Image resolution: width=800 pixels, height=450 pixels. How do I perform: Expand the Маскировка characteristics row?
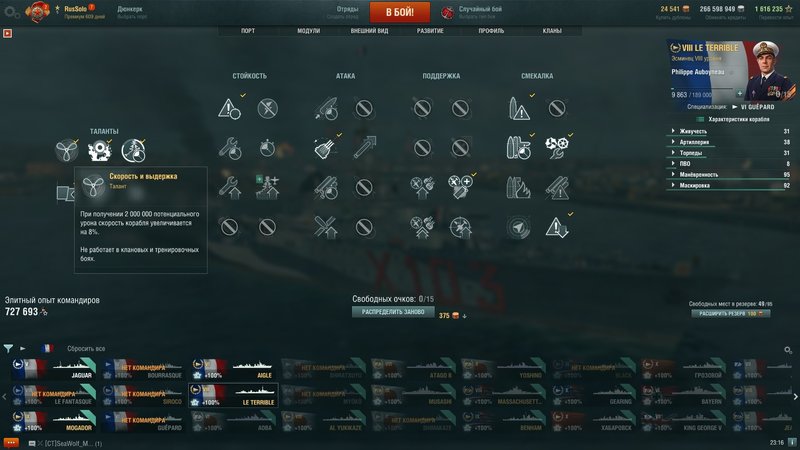(x=731, y=185)
